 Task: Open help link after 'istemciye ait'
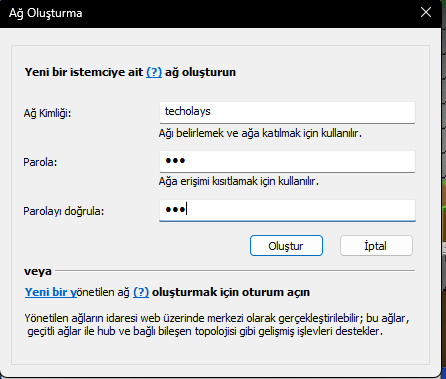(154, 72)
